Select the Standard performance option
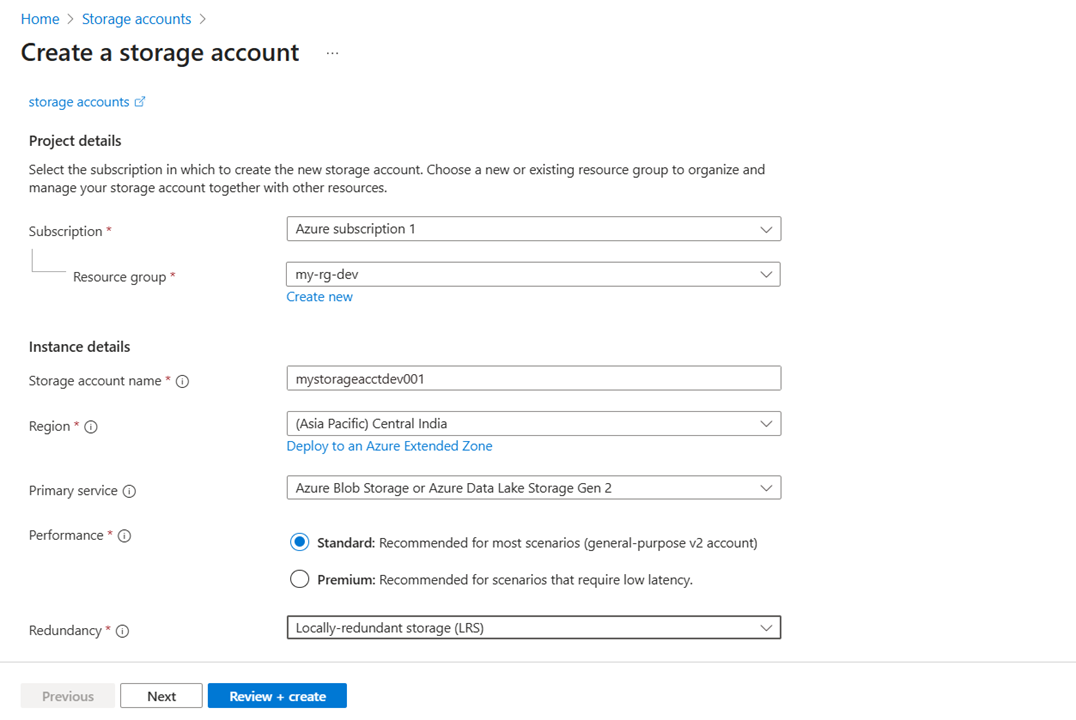1076x720 pixels. 299,541
